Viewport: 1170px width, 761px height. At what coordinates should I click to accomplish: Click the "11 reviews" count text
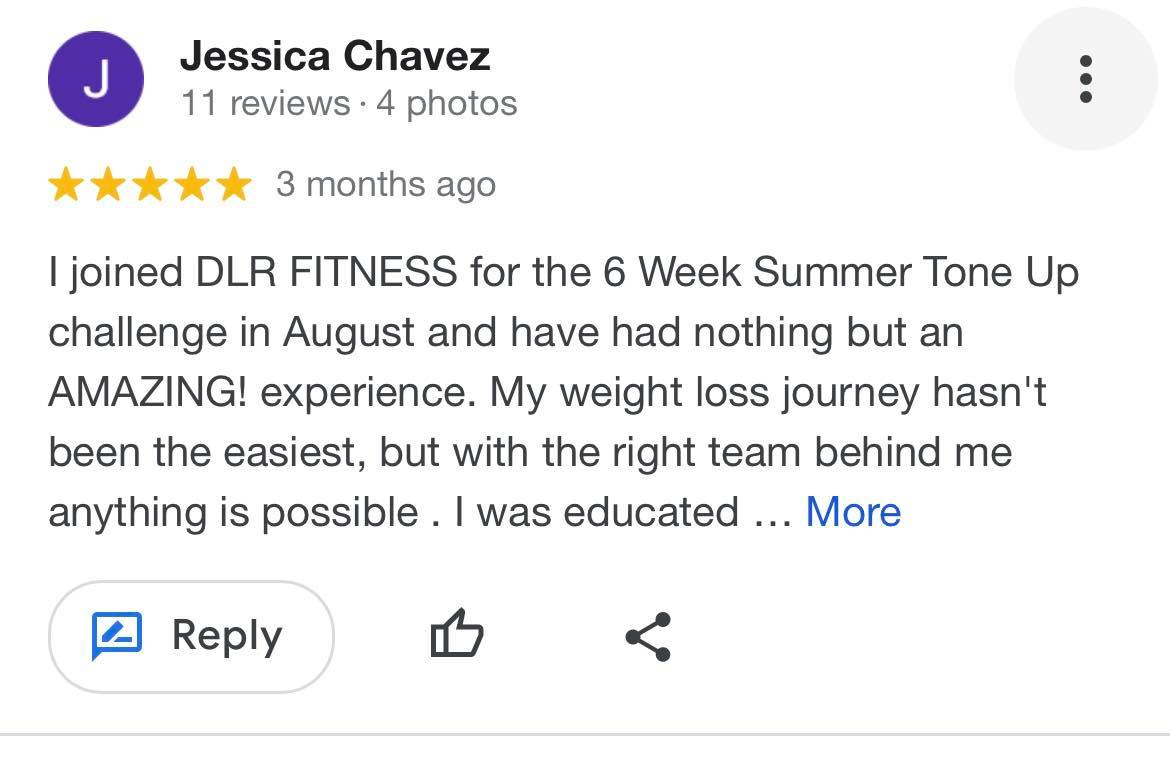point(265,103)
